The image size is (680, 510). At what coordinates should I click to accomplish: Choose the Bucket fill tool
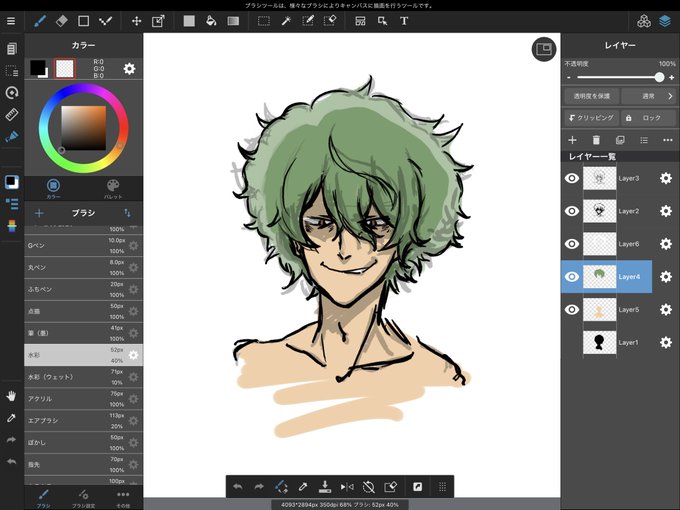click(211, 21)
